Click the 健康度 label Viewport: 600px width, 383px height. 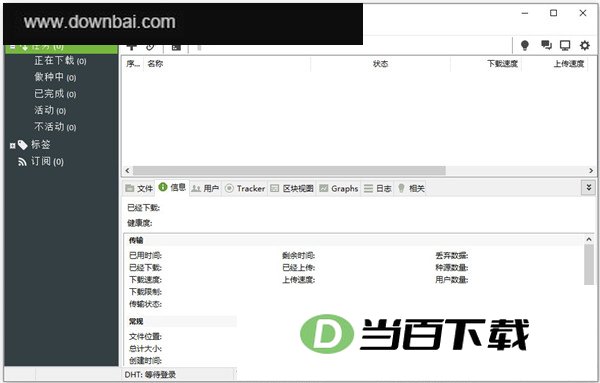(x=140, y=223)
